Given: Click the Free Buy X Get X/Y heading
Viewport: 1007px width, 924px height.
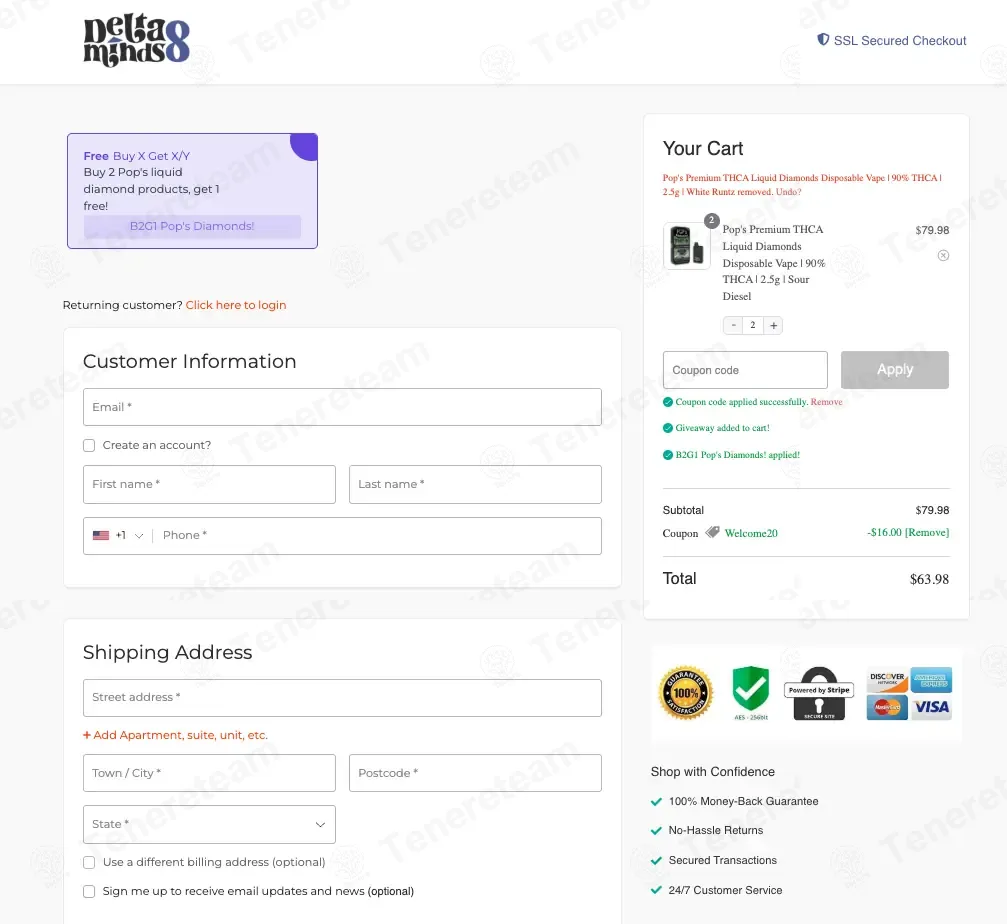Looking at the screenshot, I should [137, 156].
